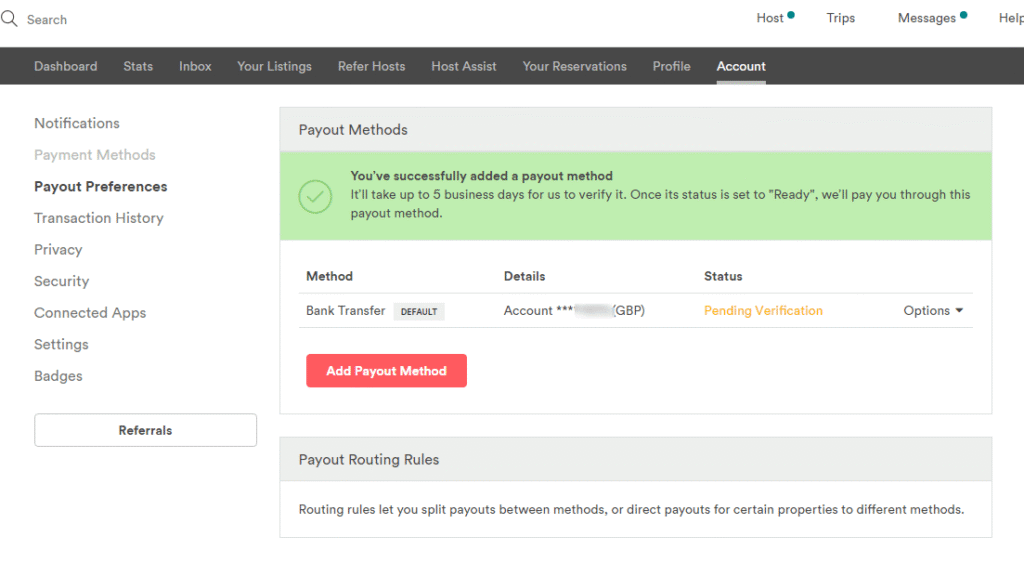
Task: Click the Host link in header
Action: pyautogui.click(x=770, y=18)
